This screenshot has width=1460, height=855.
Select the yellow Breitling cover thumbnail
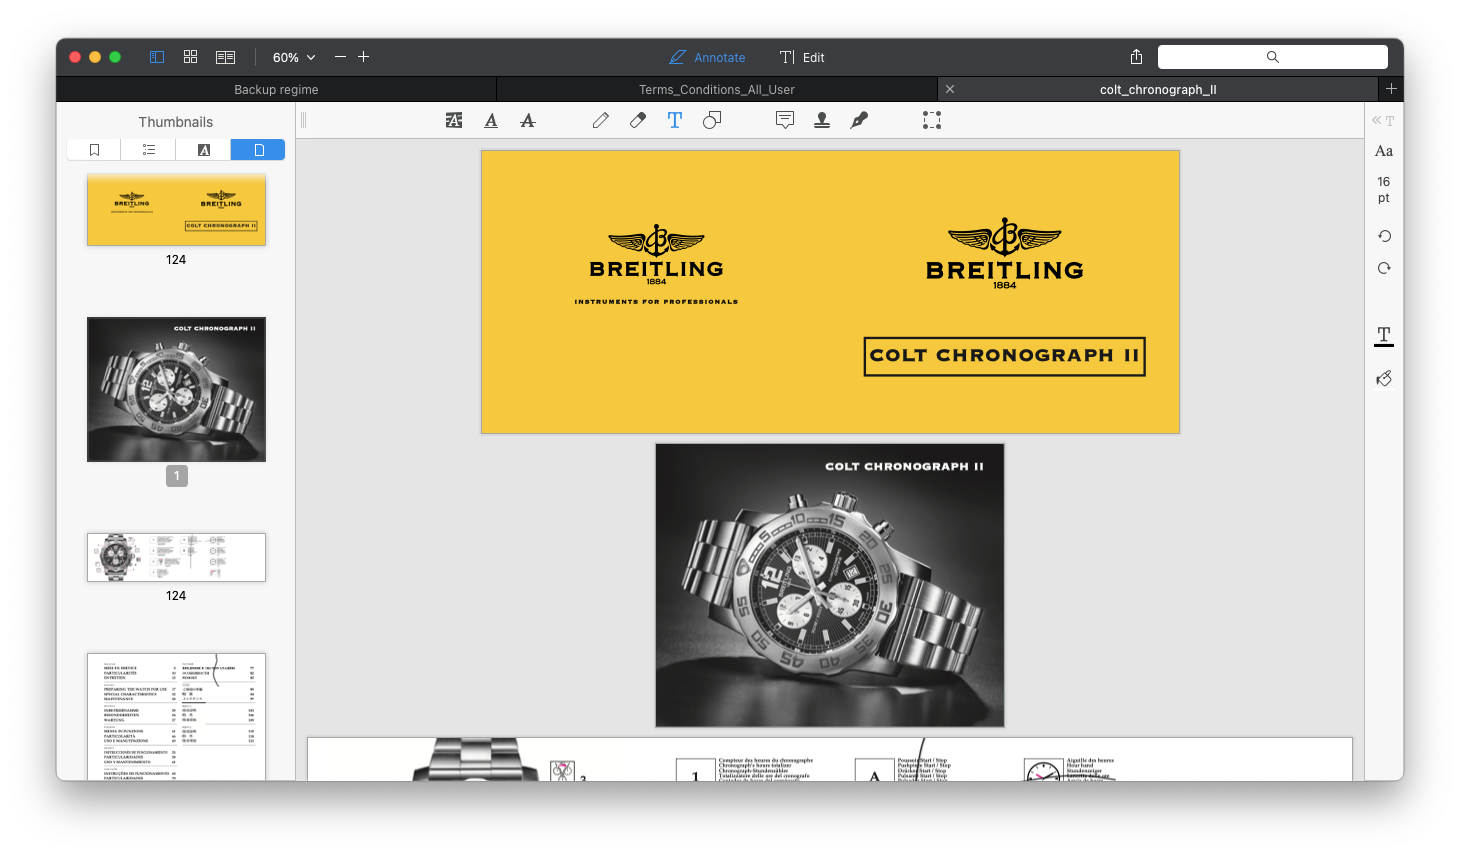pos(176,210)
